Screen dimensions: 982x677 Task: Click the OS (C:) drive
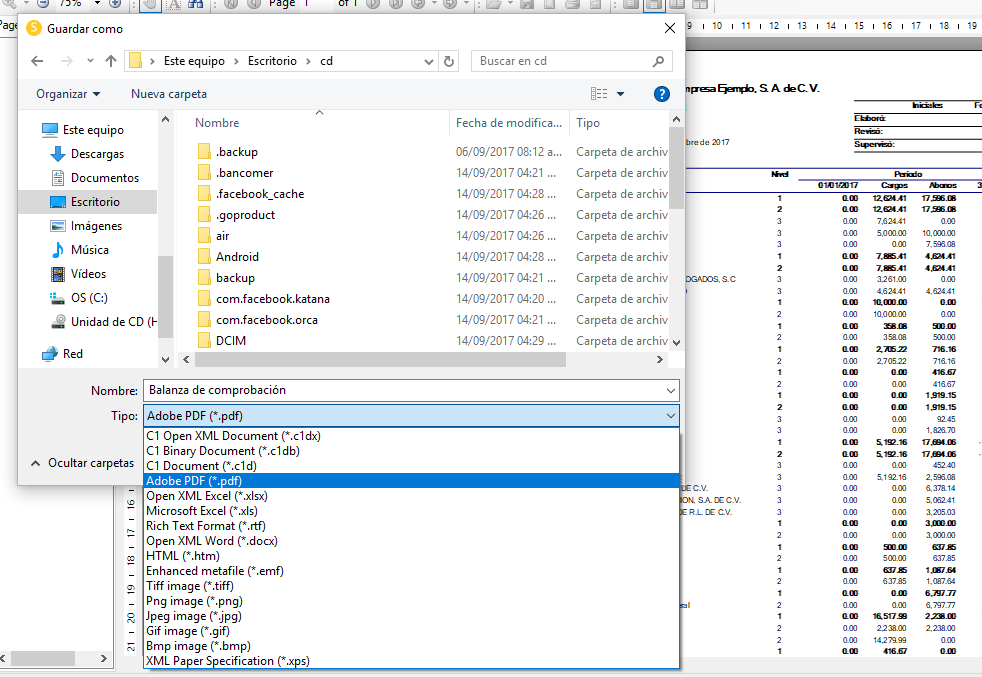click(x=89, y=298)
